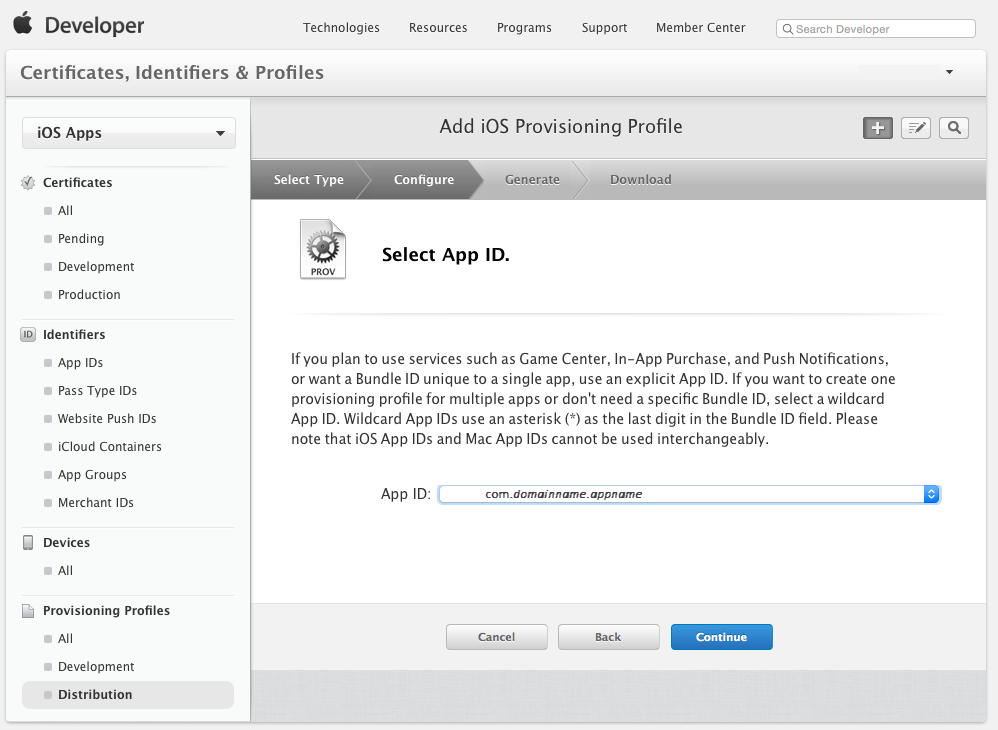Open App IDs under Identifiers
The image size is (998, 730).
(79, 362)
